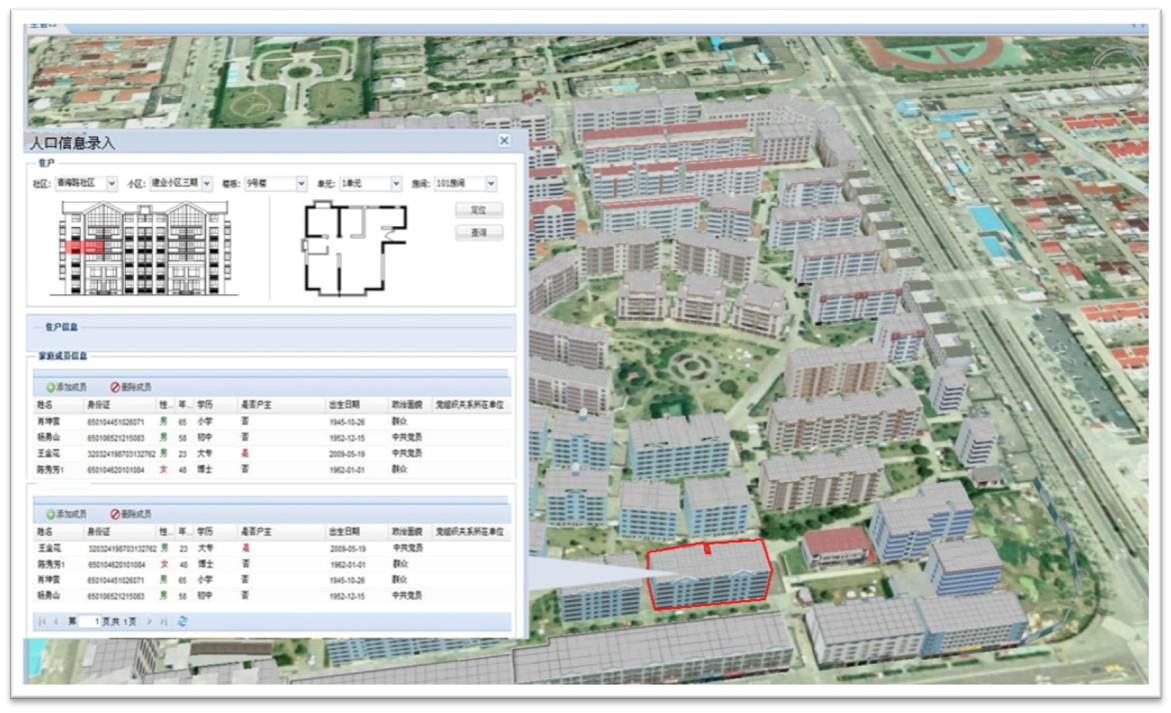Click the lower 删除成员 red prohibit icon
The width and height of the screenshot is (1171, 713).
tap(115, 513)
